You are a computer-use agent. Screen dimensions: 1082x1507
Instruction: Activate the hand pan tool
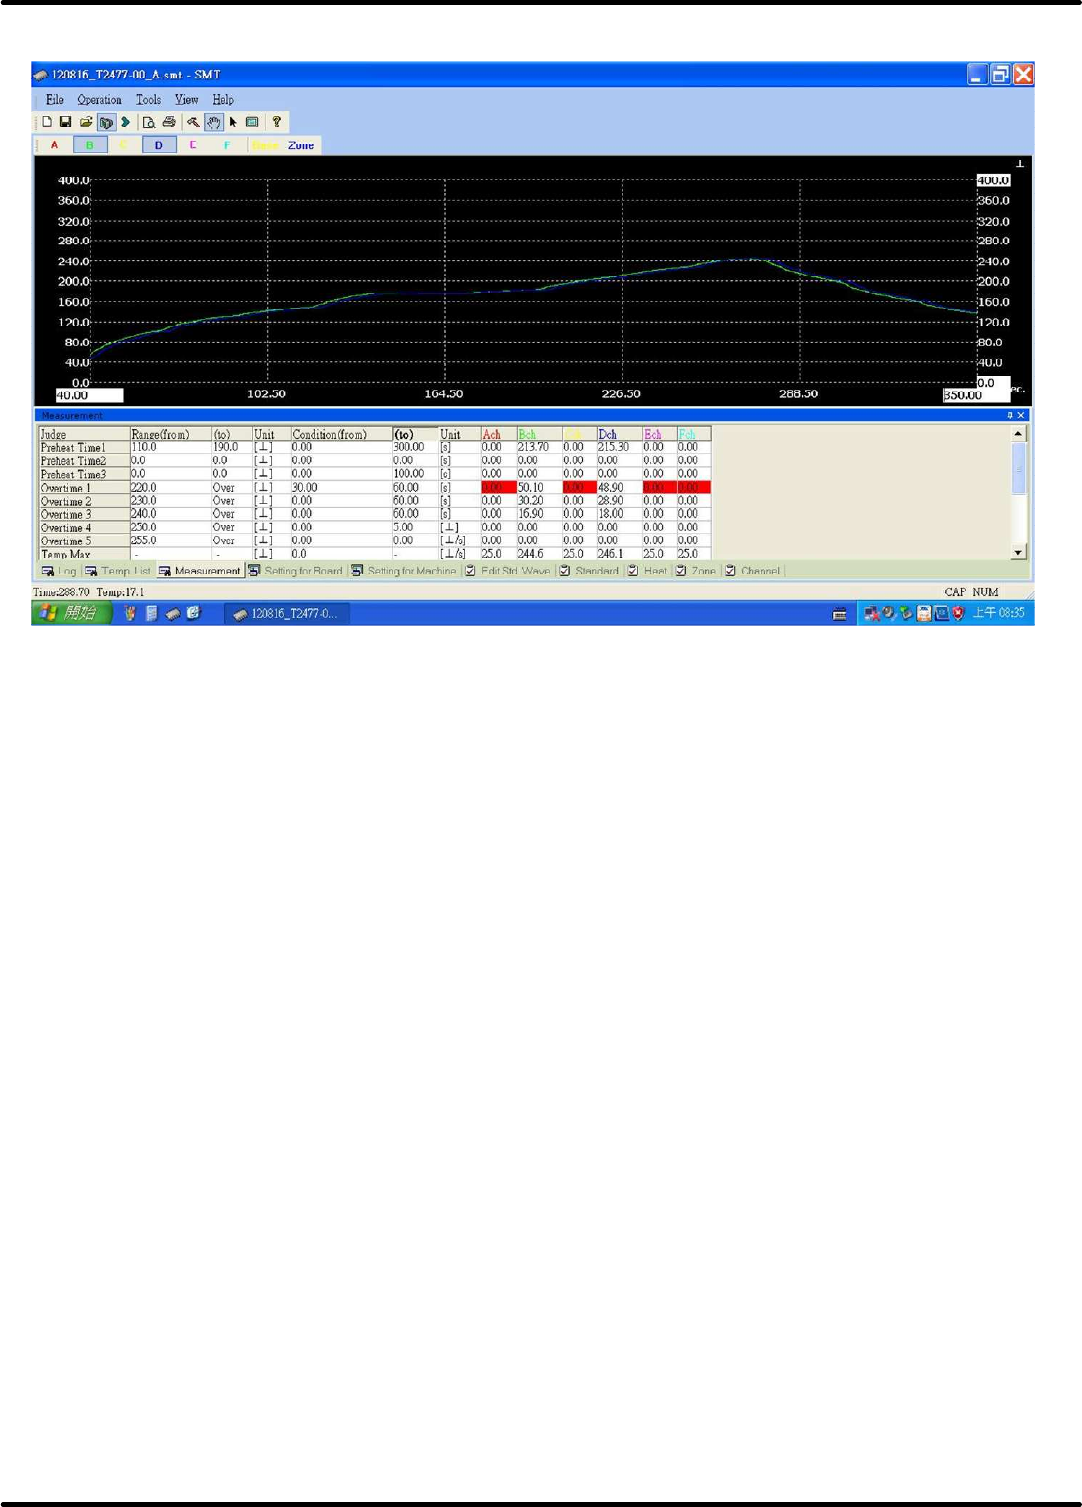click(x=213, y=122)
